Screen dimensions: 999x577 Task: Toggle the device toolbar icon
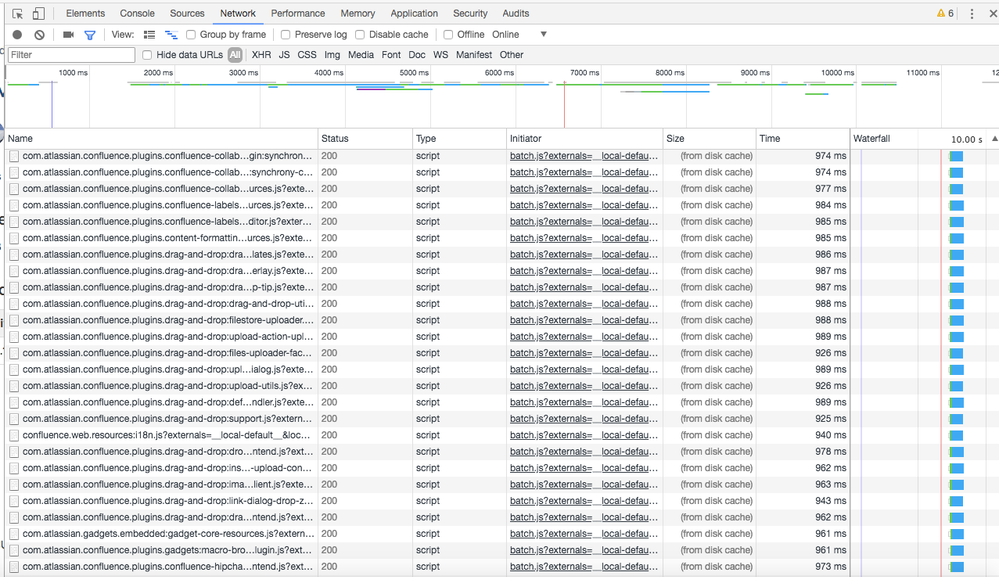click(38, 13)
